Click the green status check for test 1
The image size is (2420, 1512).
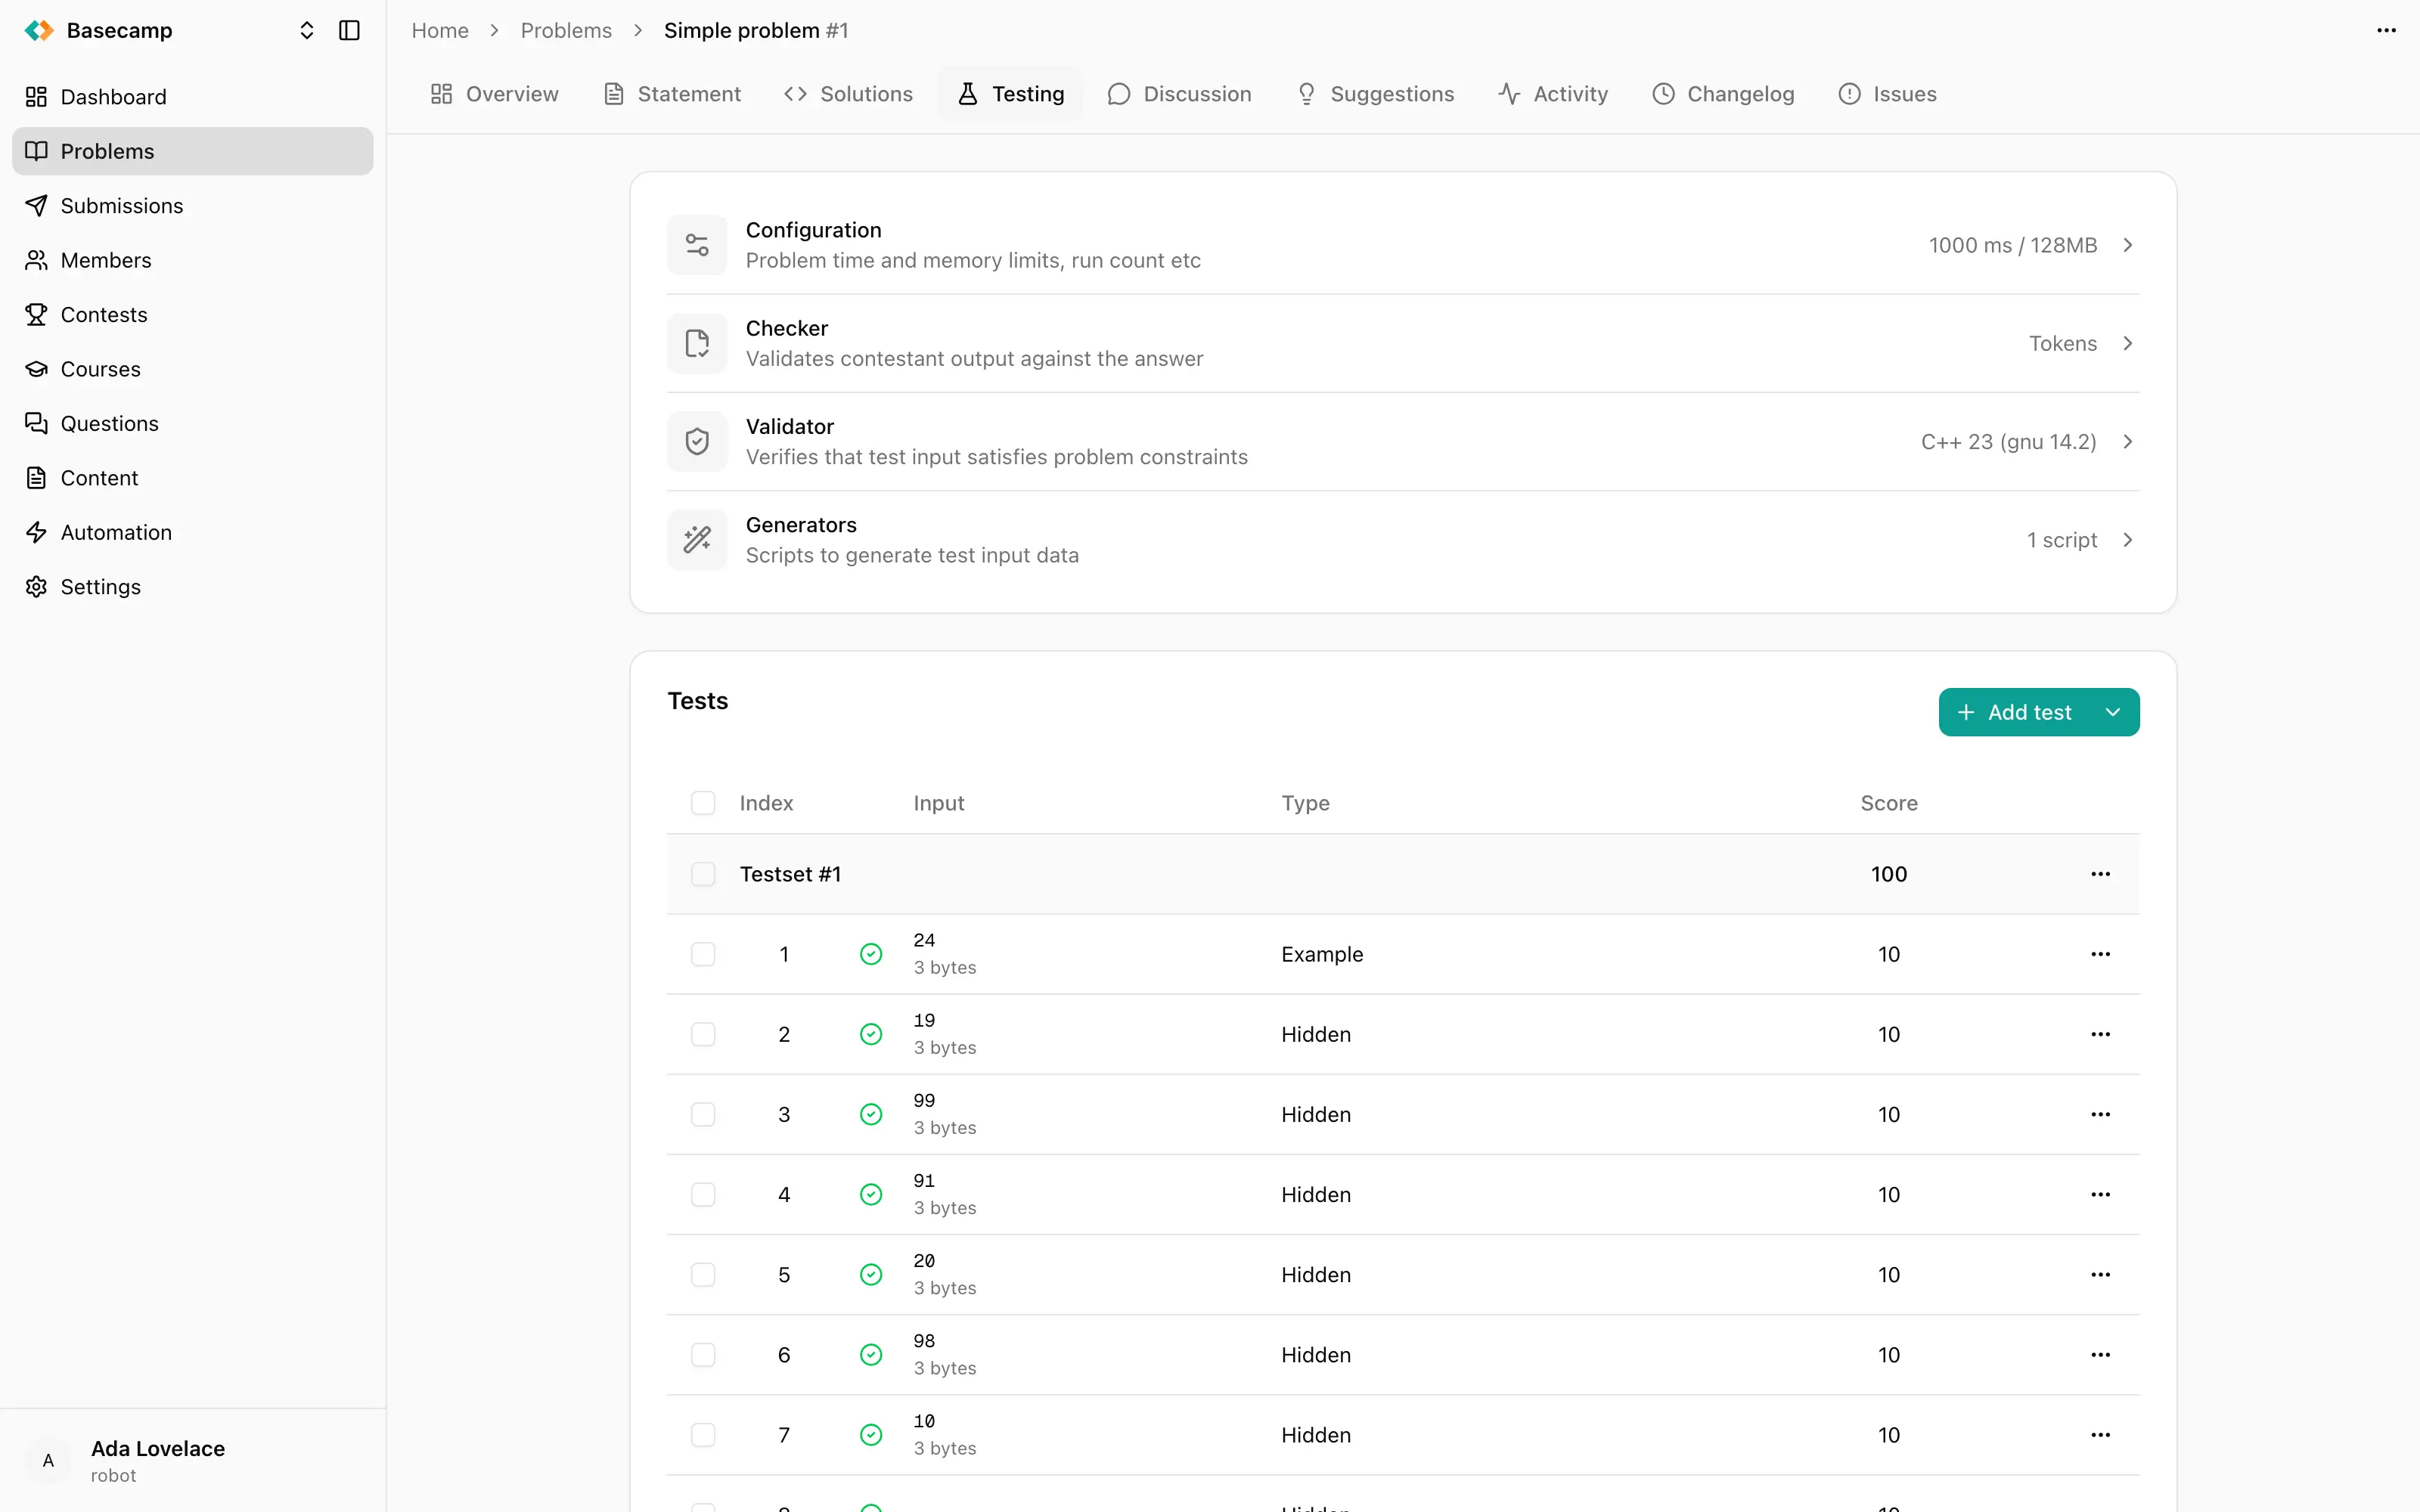871,954
